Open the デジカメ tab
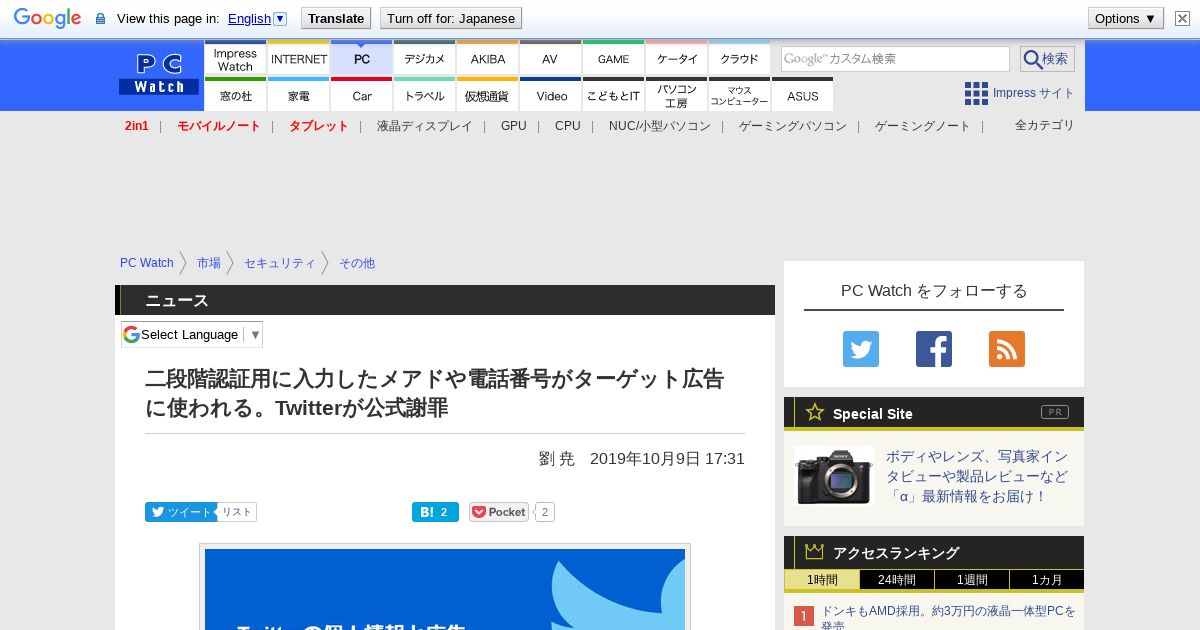This screenshot has height=630, width=1200. (424, 60)
